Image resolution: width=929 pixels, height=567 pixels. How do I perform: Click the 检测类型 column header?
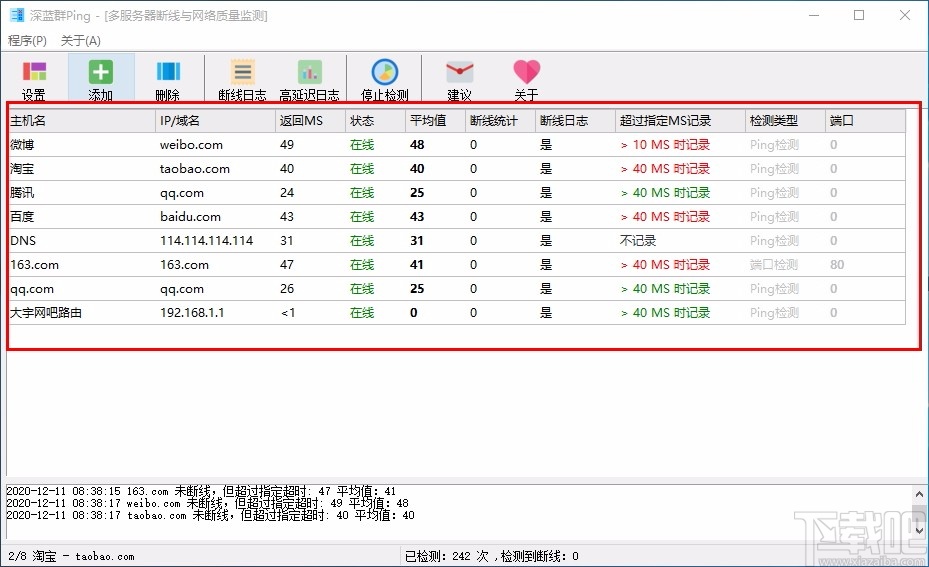coord(785,121)
